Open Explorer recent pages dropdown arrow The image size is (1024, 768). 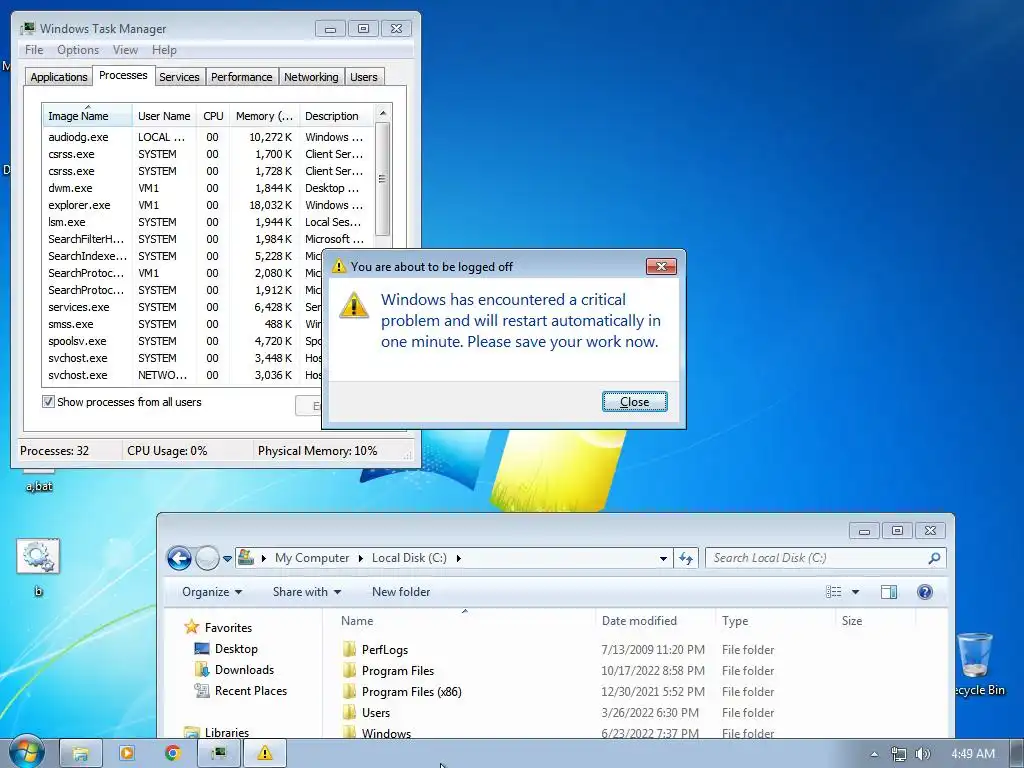(227, 558)
